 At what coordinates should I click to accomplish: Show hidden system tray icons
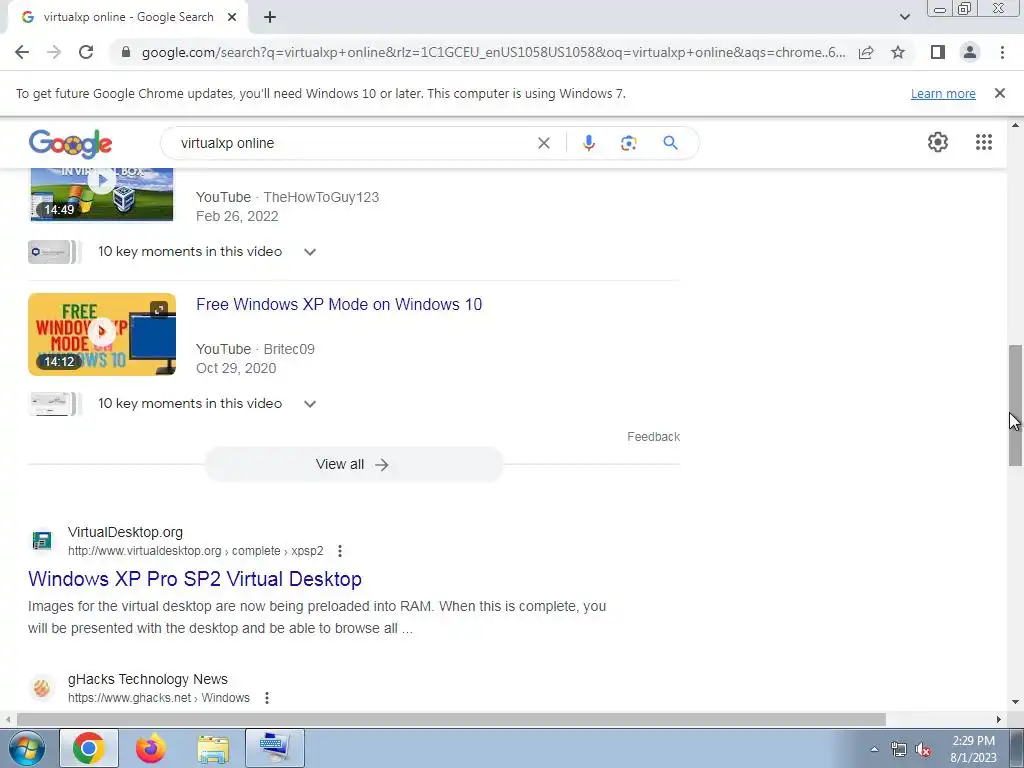(874, 749)
